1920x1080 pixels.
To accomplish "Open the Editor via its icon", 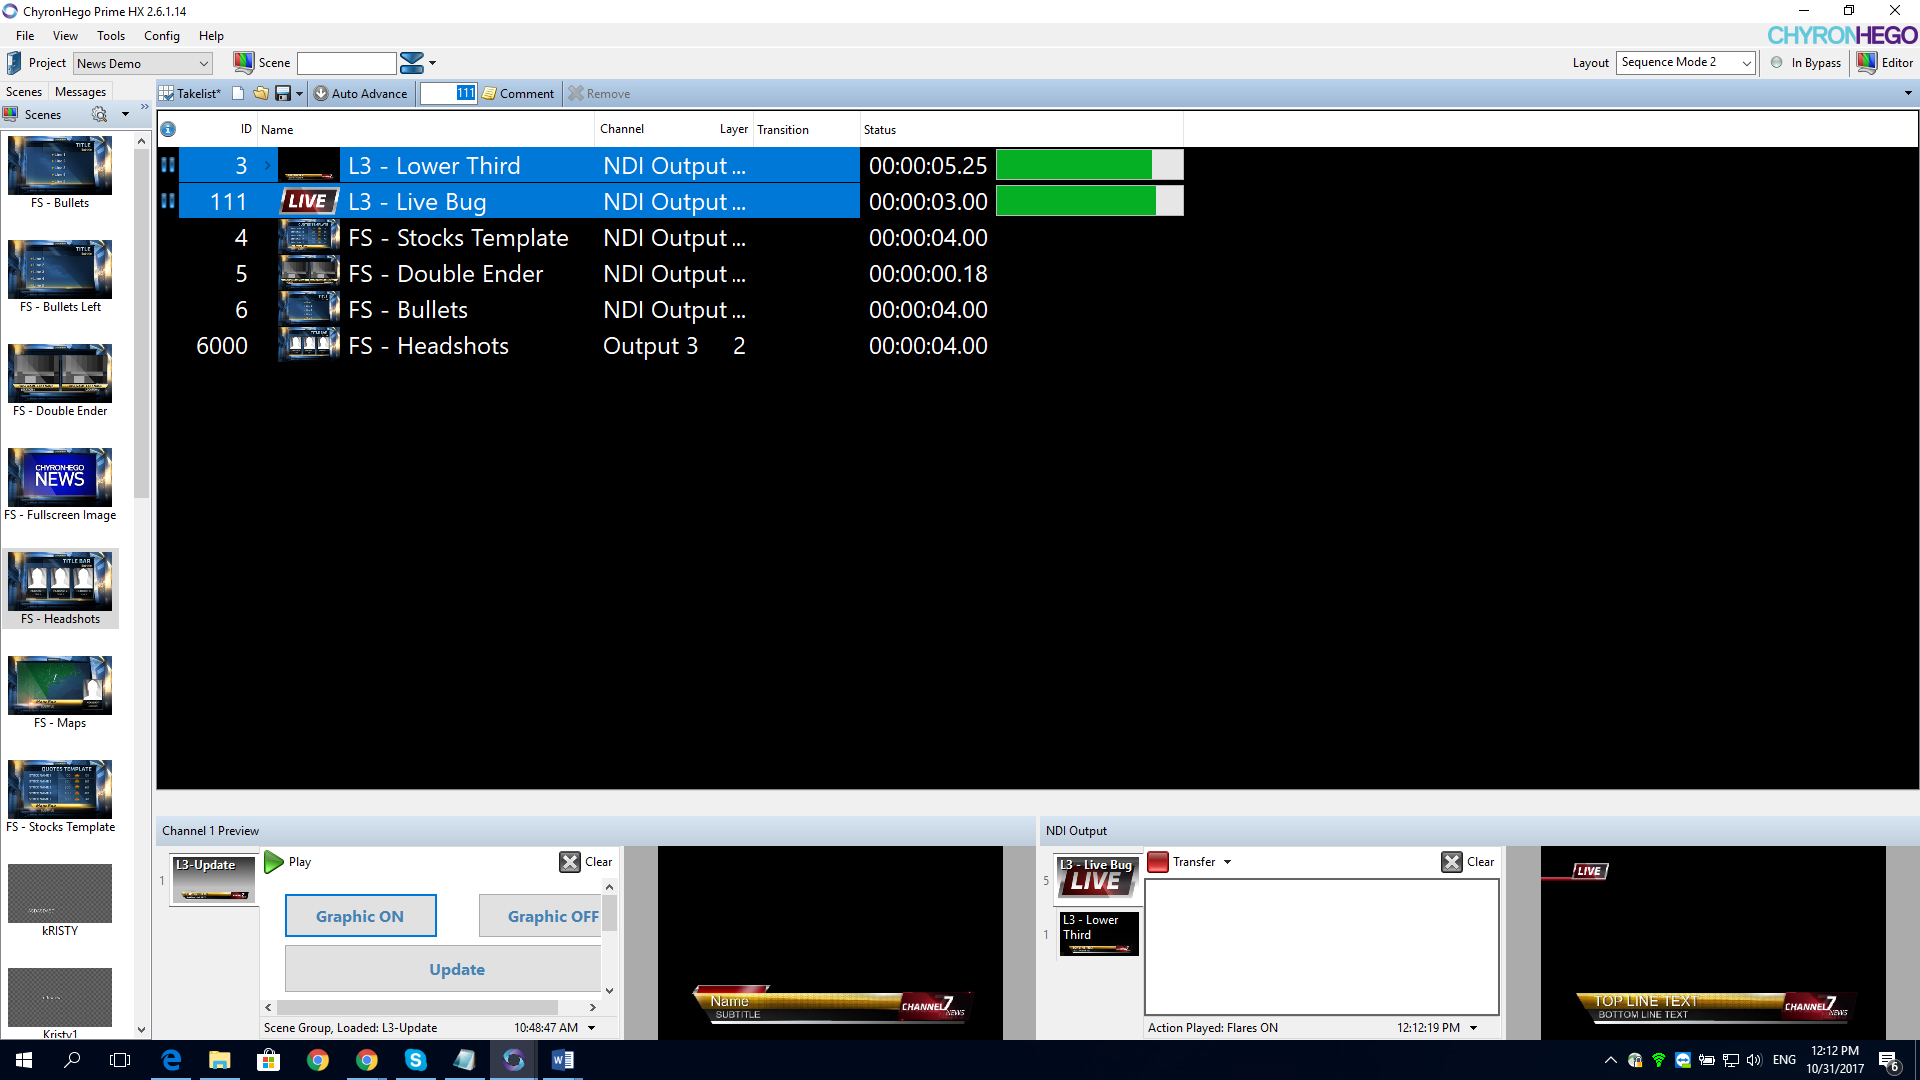I will pyautogui.click(x=1866, y=62).
